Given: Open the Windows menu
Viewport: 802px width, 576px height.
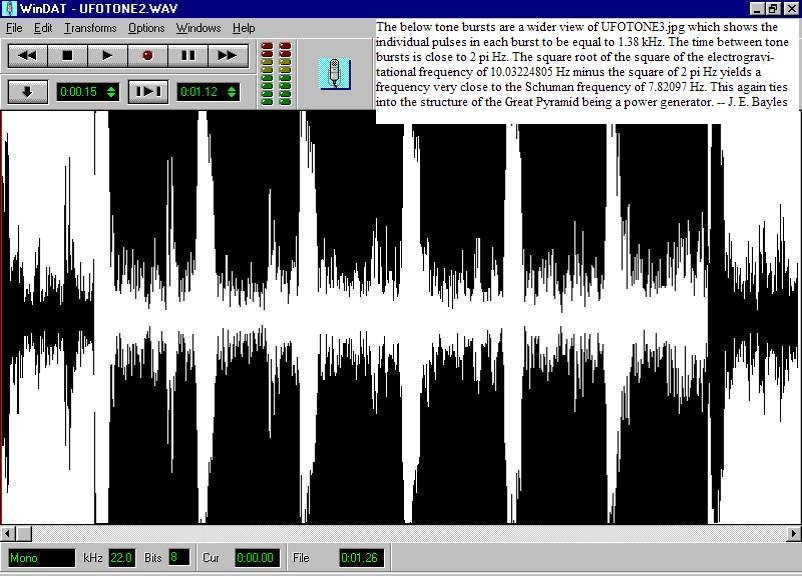Looking at the screenshot, I should click(198, 28).
